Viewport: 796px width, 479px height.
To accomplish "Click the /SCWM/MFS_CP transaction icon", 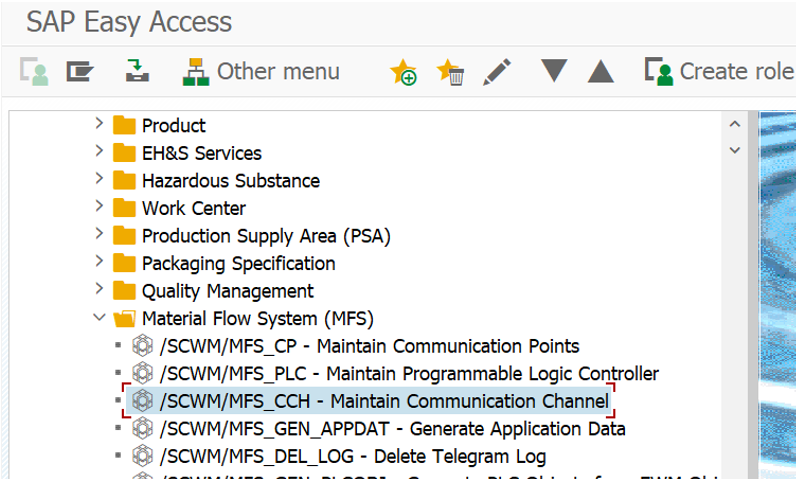I will tap(143, 346).
